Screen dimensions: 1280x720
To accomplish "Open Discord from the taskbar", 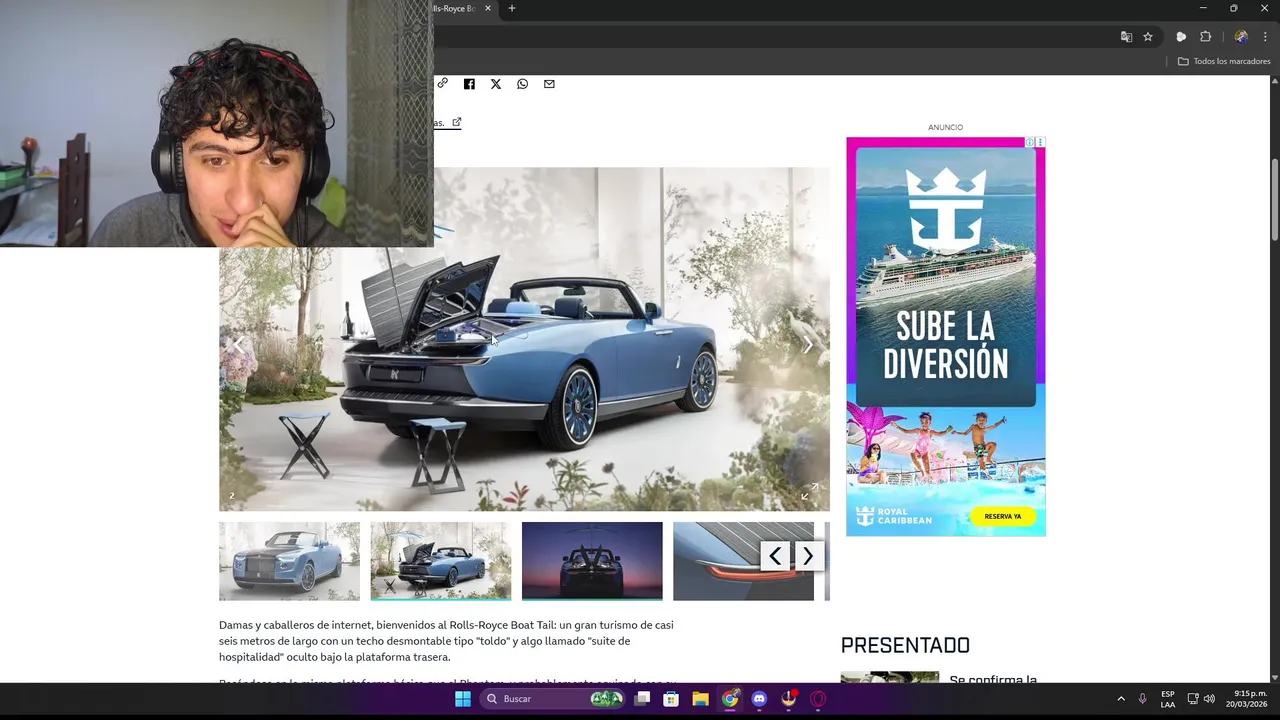I will (x=759, y=699).
